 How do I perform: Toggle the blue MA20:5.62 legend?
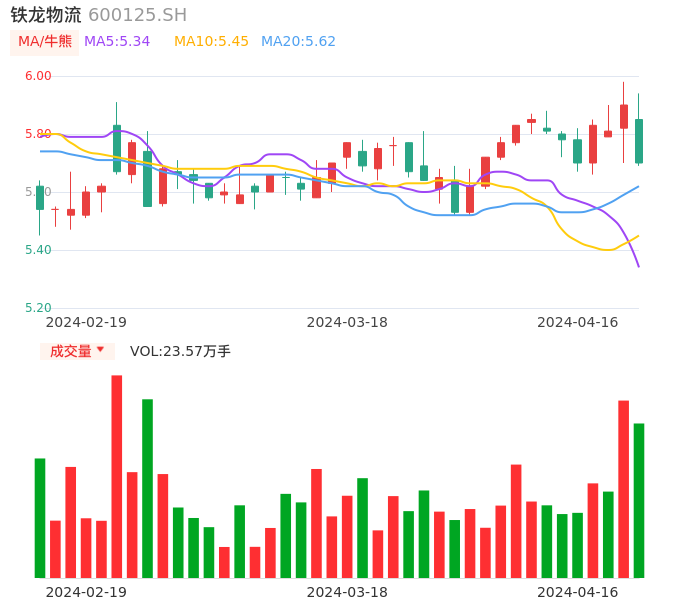pyautogui.click(x=298, y=42)
